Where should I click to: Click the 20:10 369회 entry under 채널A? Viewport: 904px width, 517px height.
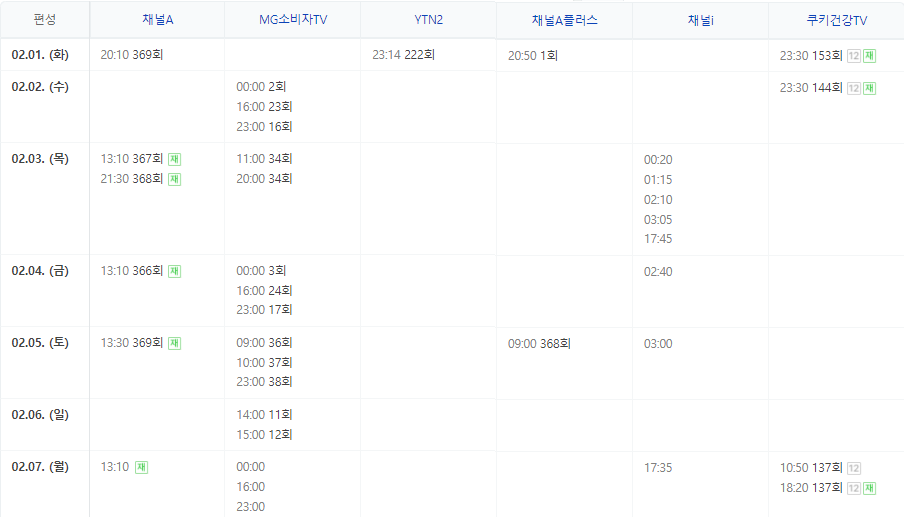tap(131, 55)
